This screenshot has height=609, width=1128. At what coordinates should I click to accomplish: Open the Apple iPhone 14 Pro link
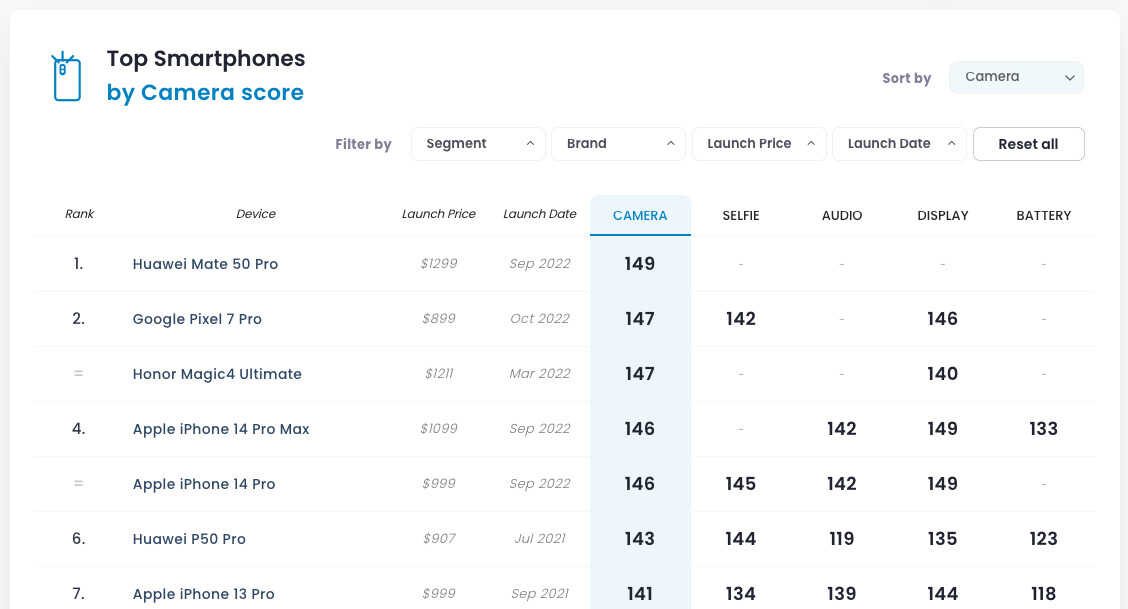click(204, 484)
